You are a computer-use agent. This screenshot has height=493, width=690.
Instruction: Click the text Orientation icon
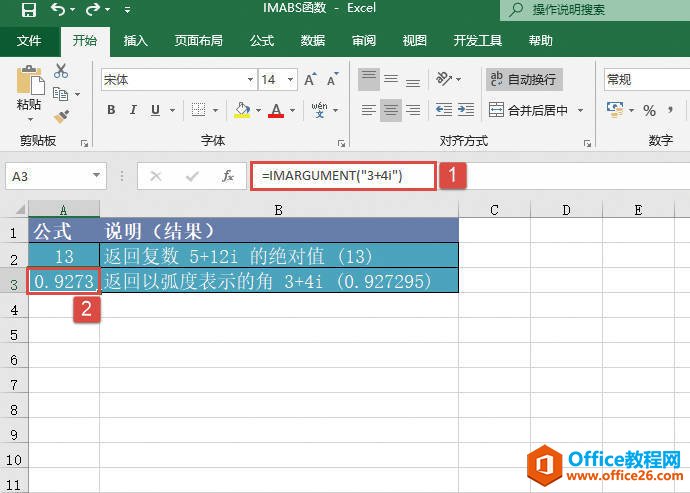tap(444, 79)
